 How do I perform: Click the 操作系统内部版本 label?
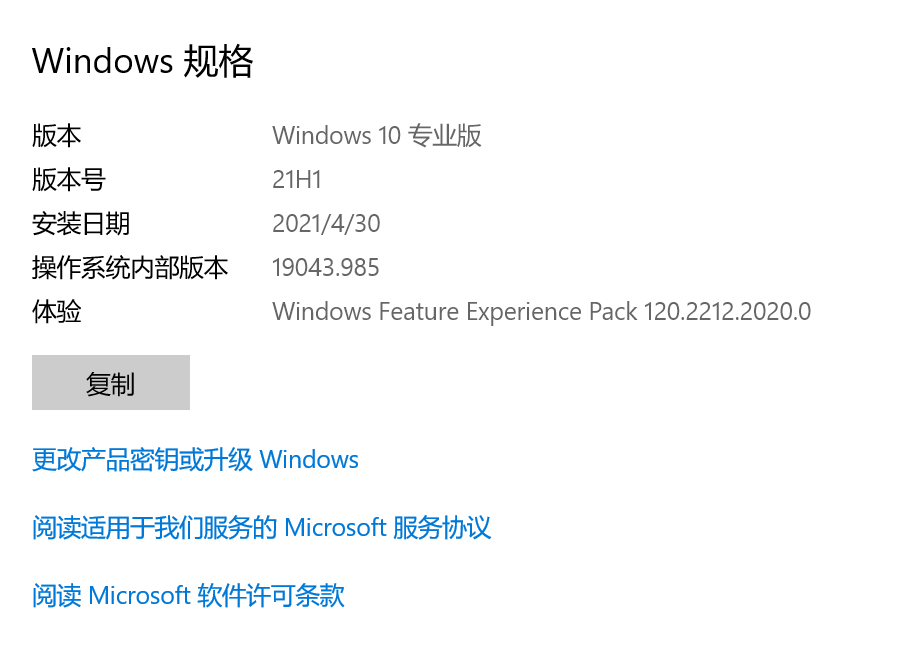click(x=130, y=268)
